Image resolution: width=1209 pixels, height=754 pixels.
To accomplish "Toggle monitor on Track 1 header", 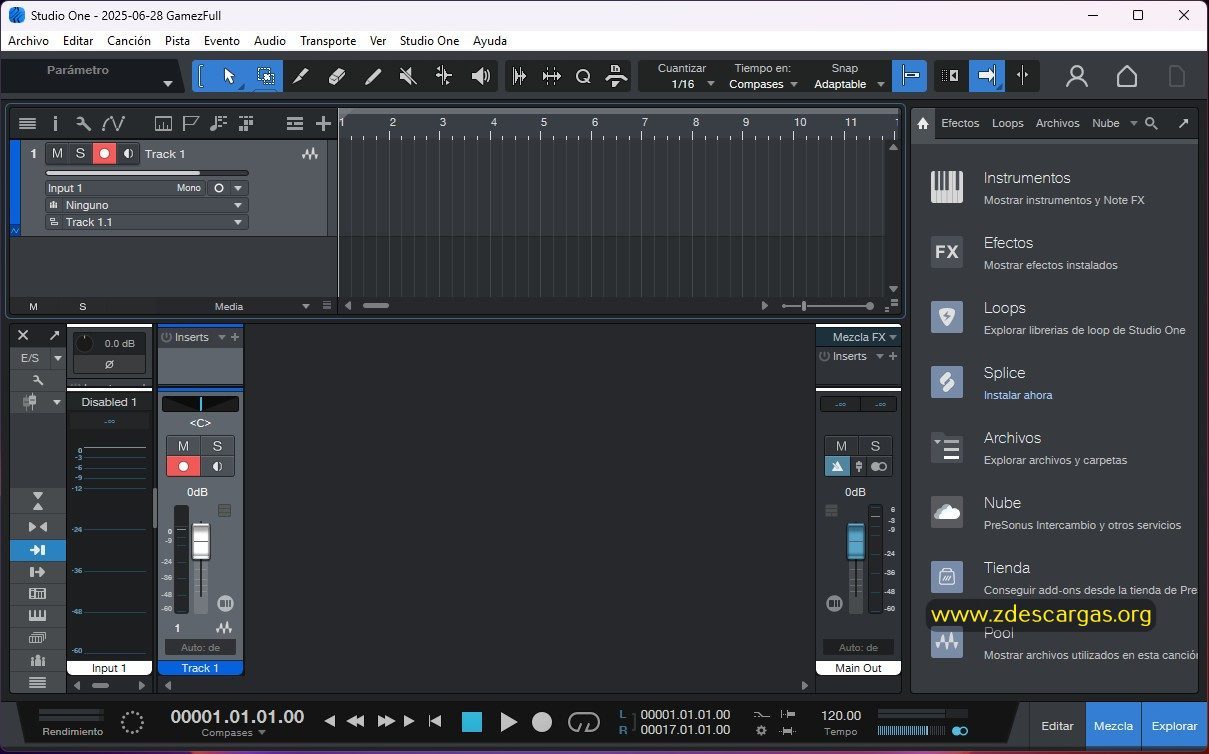I will [x=128, y=153].
